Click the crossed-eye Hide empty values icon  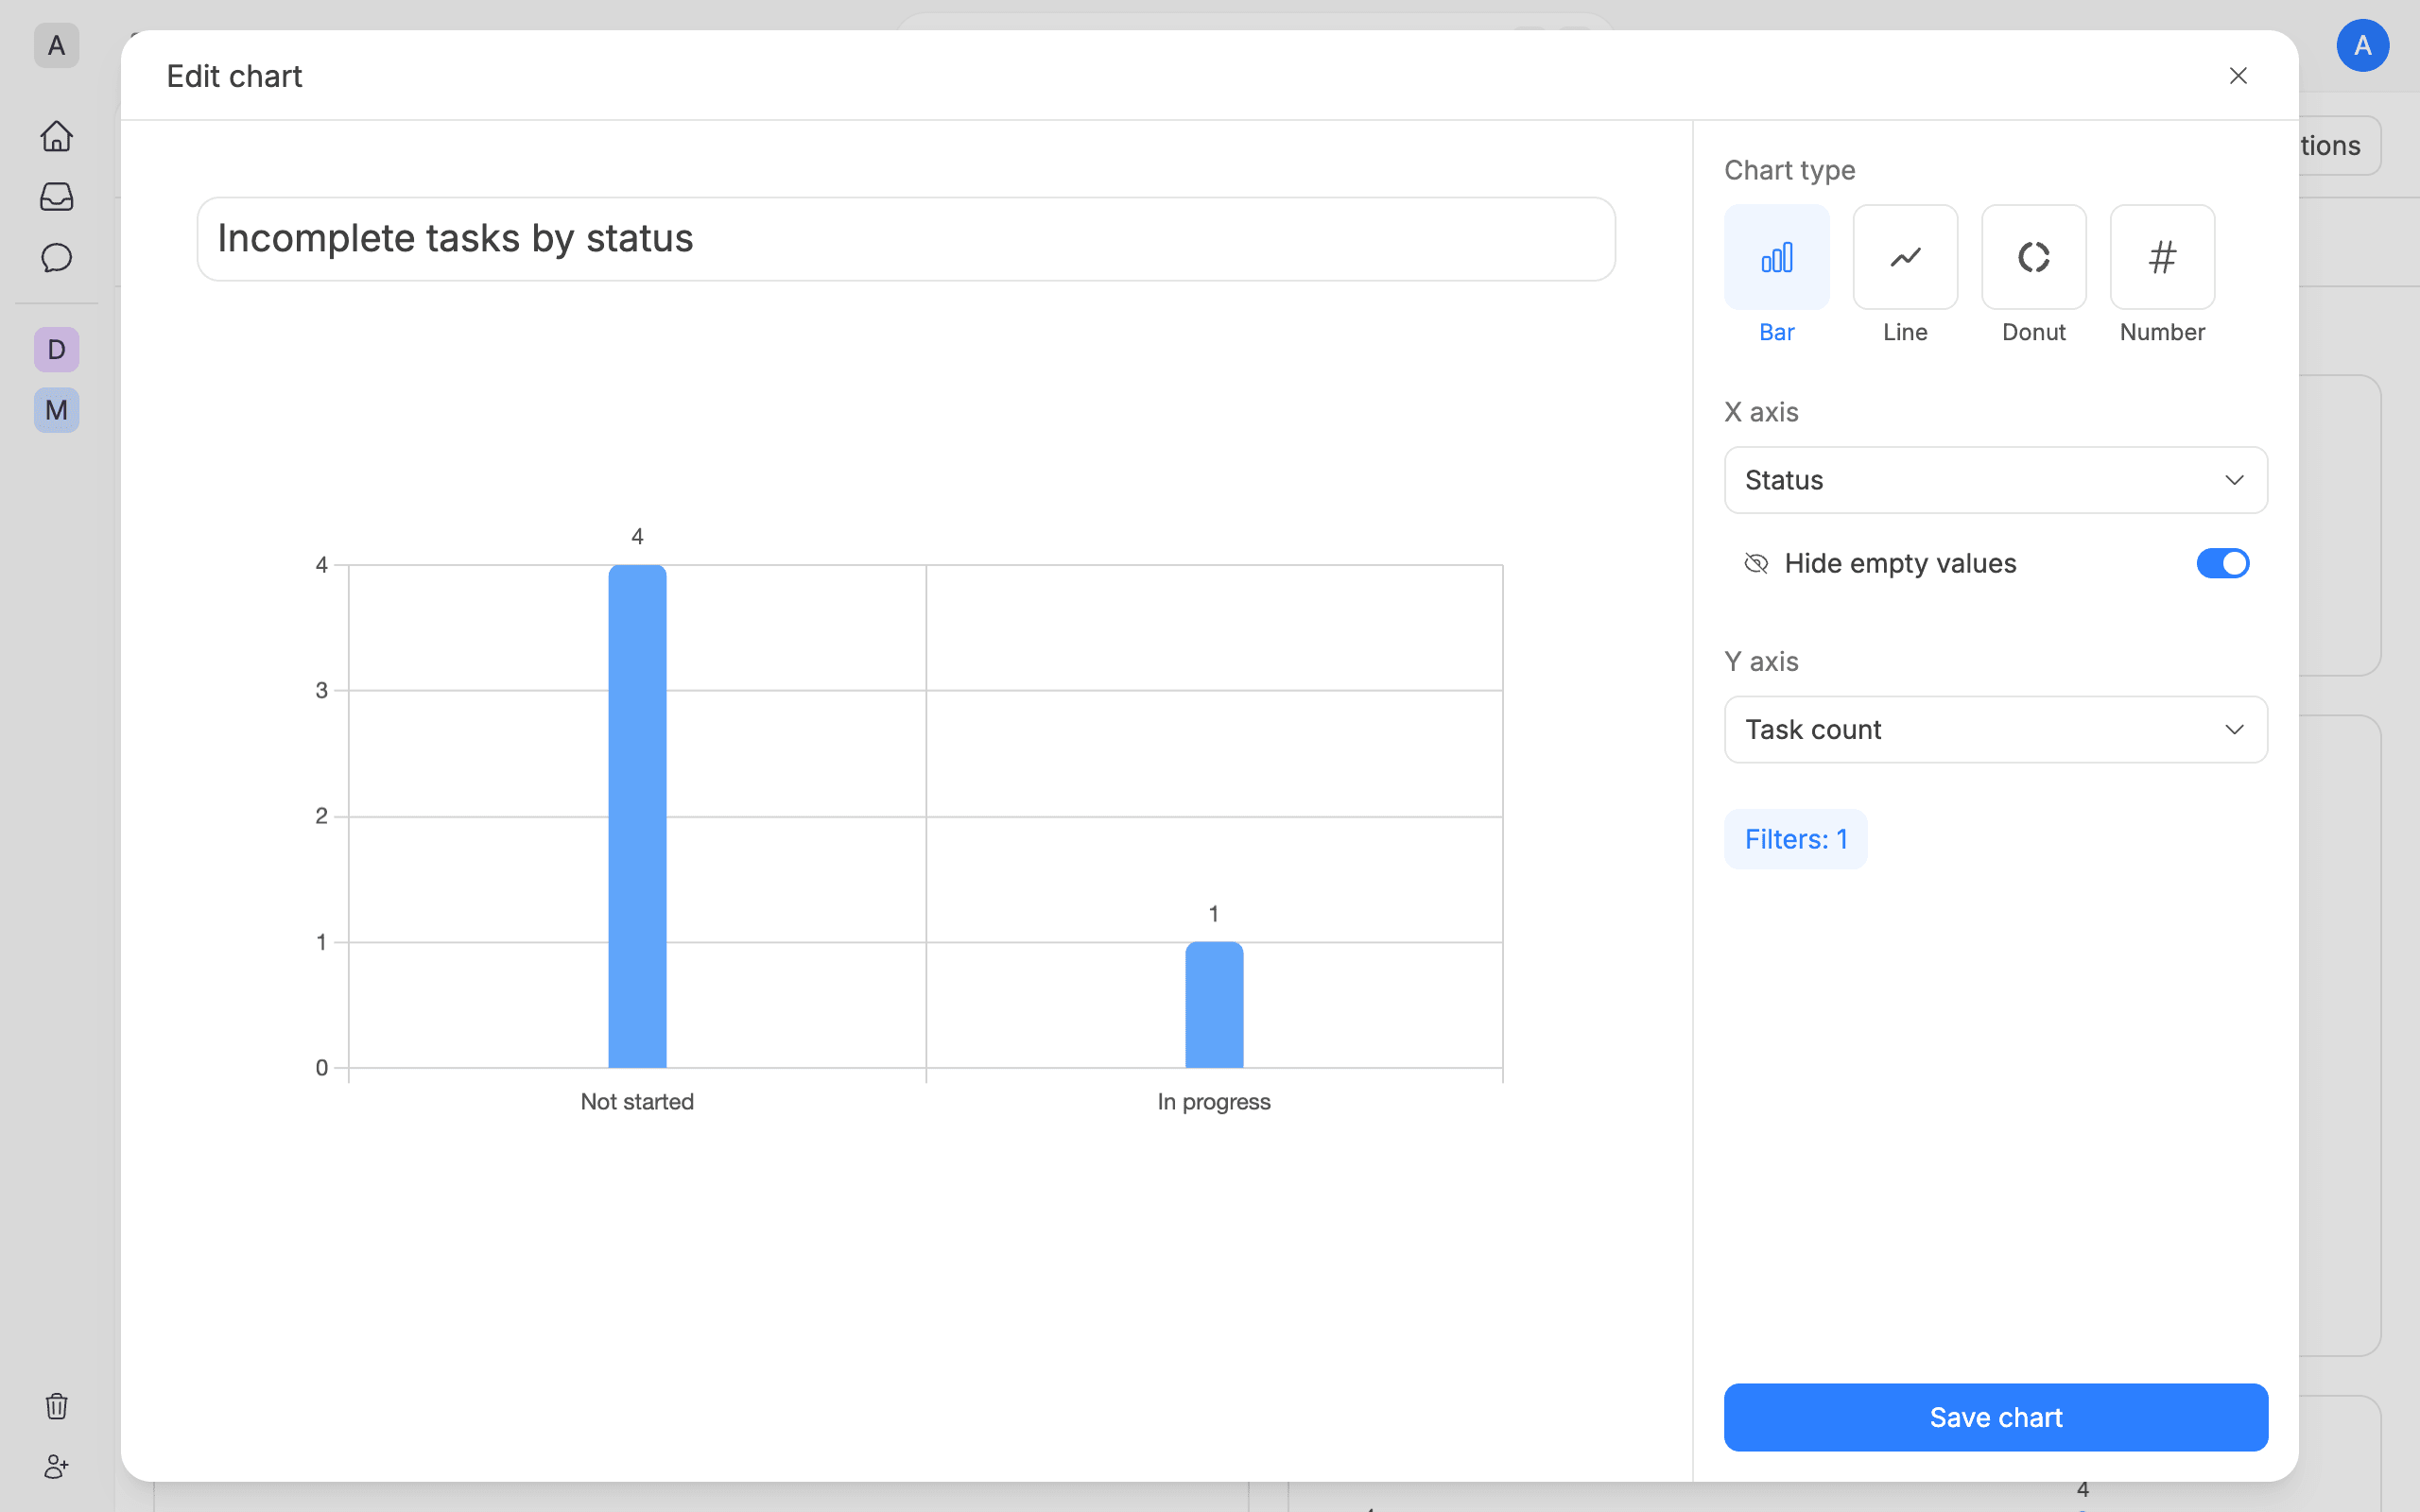tap(1756, 564)
